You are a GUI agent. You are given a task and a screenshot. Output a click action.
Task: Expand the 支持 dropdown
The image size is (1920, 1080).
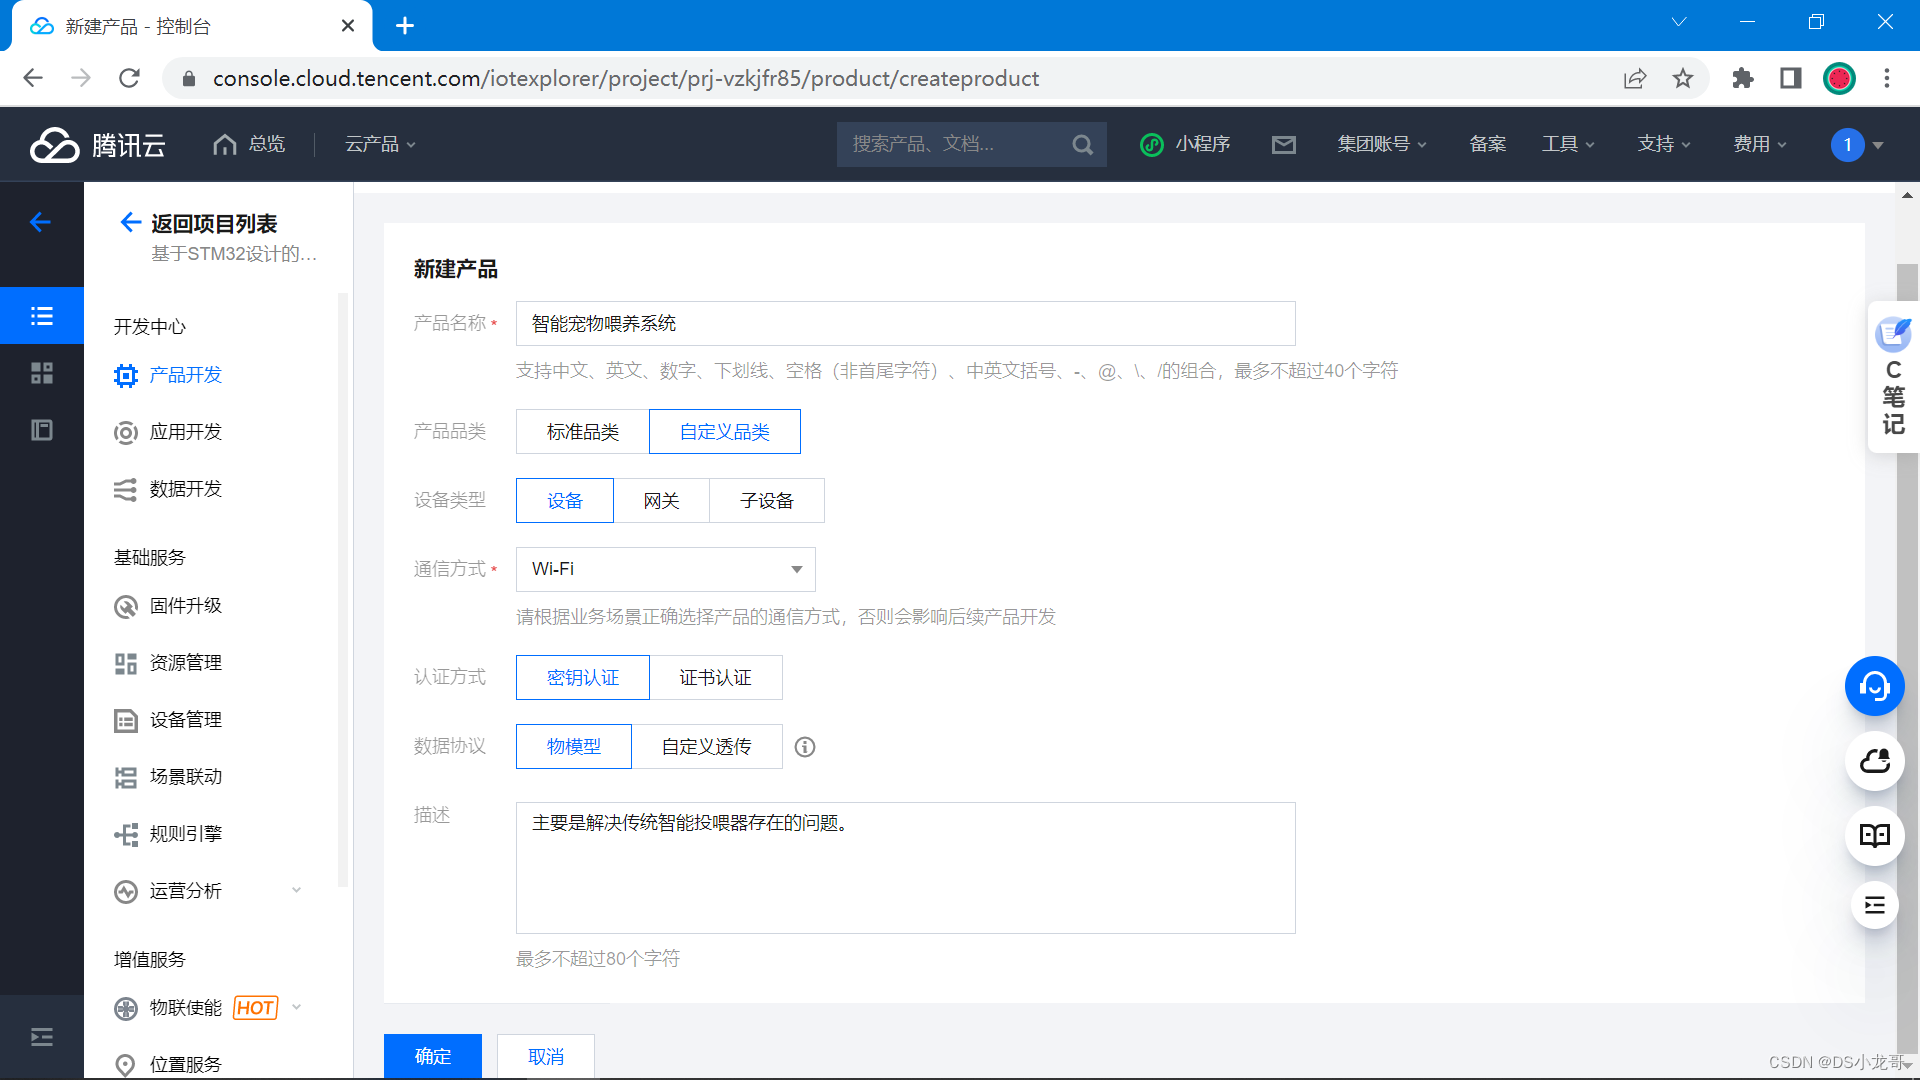click(x=1664, y=145)
